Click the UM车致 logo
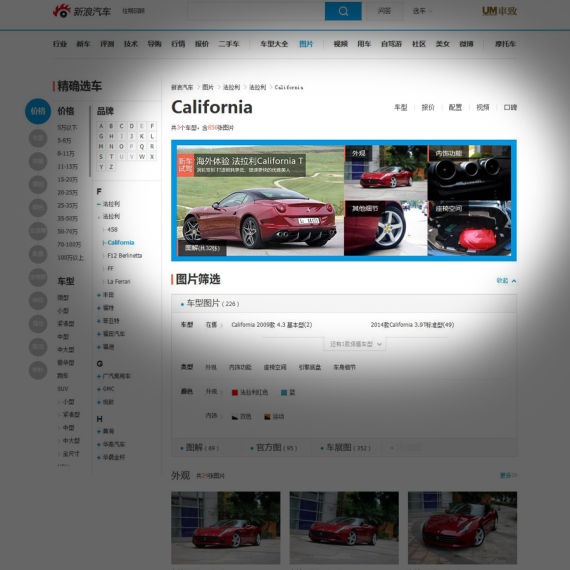This screenshot has width=570, height=570. click(499, 11)
